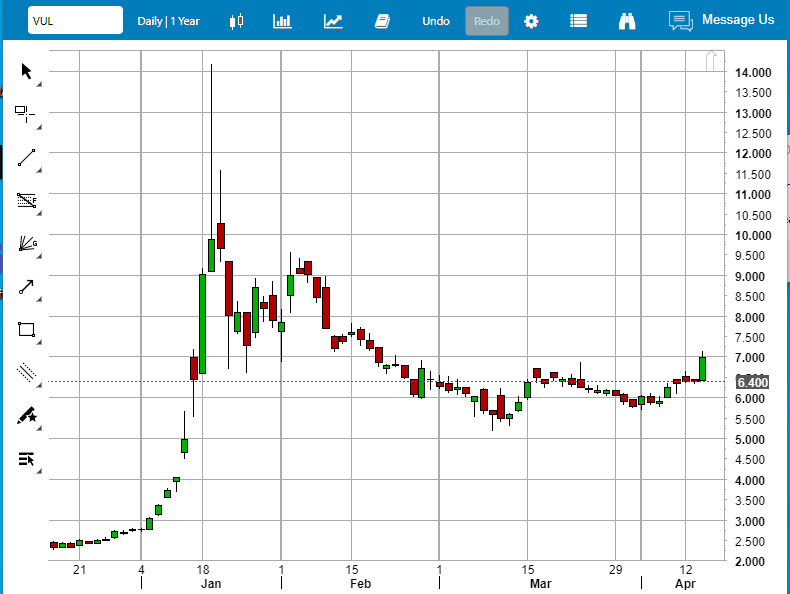Click the 14.000 price axis label
790x594 pixels.
[x=753, y=73]
